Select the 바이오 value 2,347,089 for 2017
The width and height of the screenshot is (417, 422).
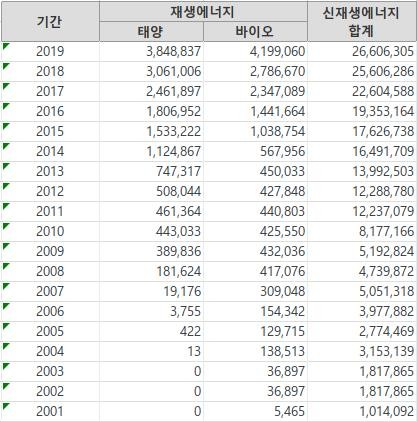click(255, 91)
